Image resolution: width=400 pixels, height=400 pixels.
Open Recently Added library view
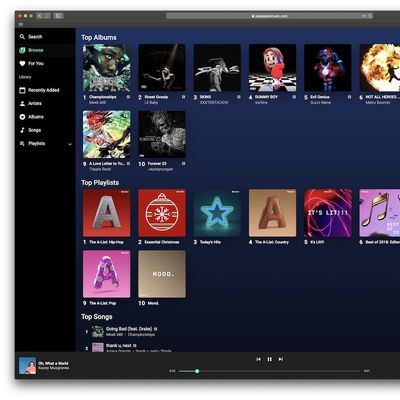pos(39,90)
